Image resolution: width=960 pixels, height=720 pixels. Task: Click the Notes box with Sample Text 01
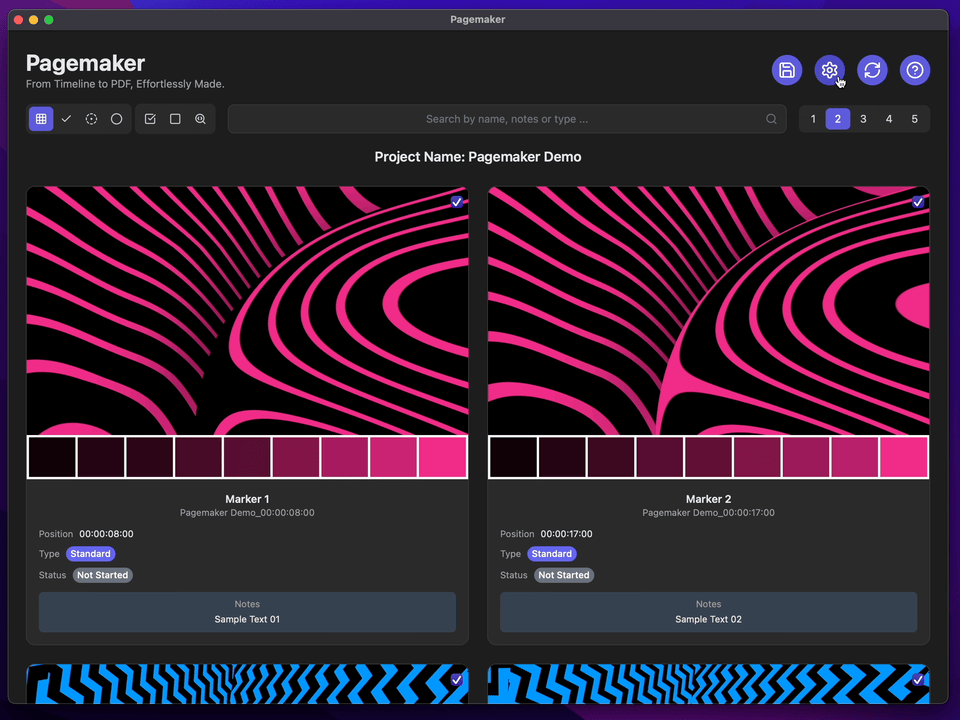(247, 612)
